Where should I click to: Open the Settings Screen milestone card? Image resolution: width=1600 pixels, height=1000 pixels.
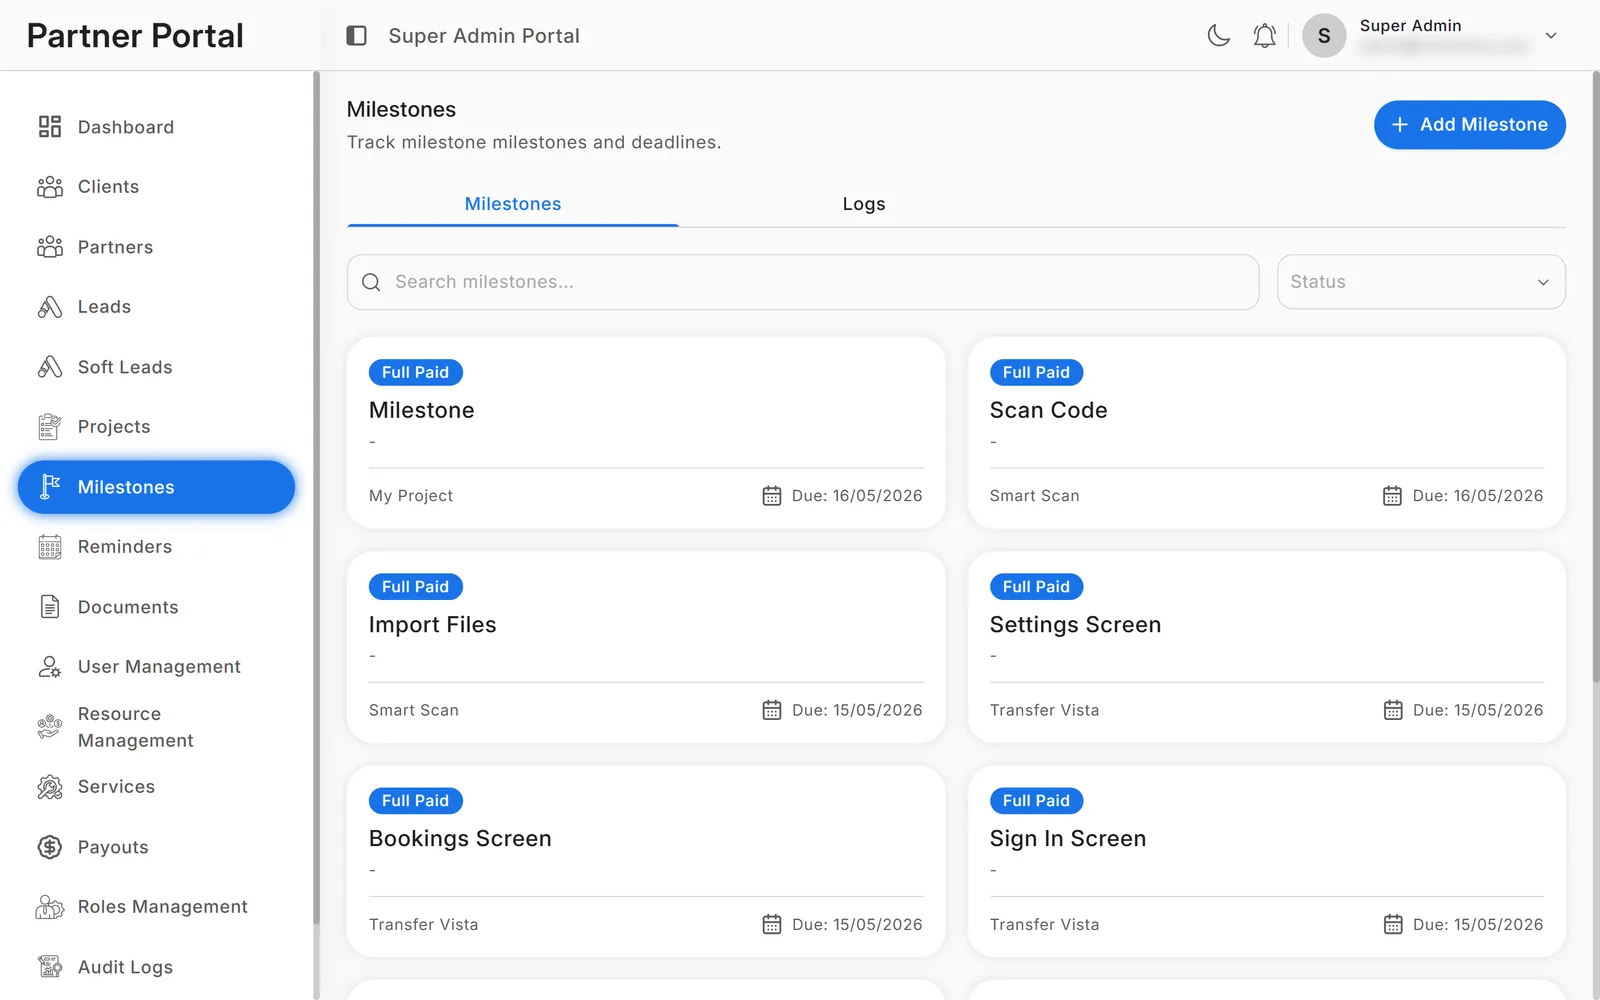pos(1266,647)
